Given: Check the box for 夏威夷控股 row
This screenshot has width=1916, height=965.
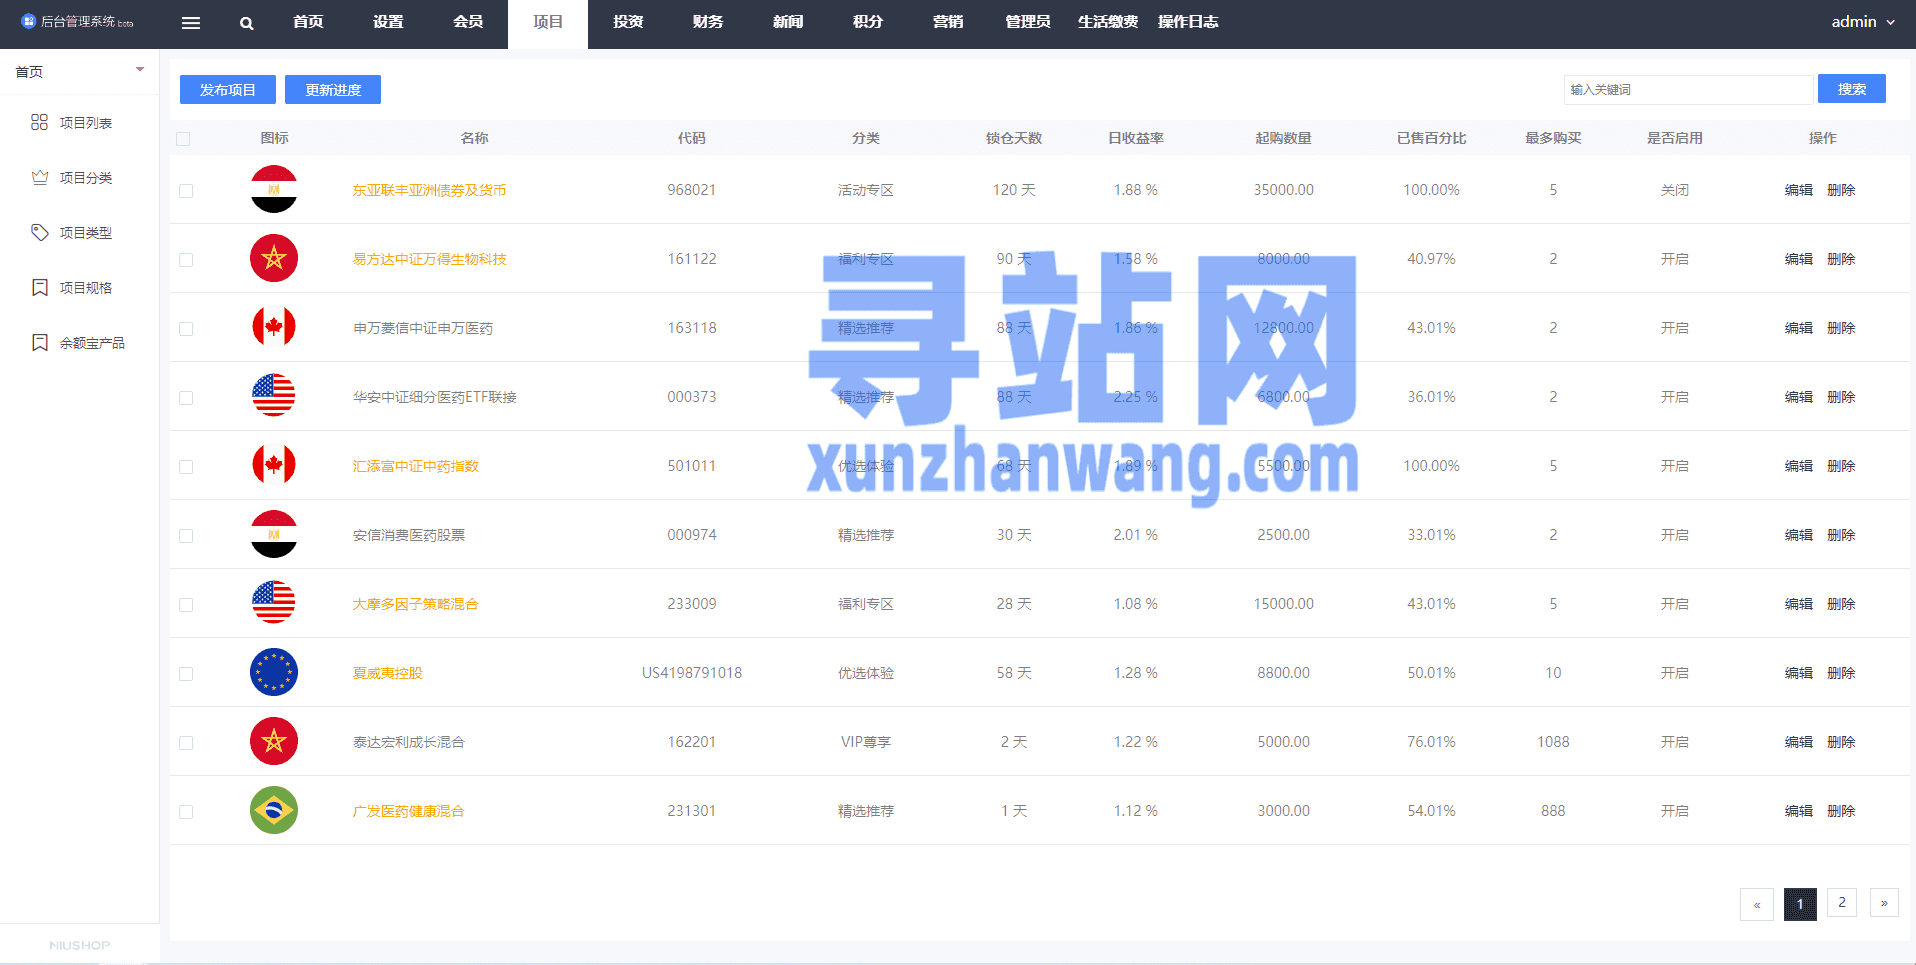Looking at the screenshot, I should tap(186, 674).
